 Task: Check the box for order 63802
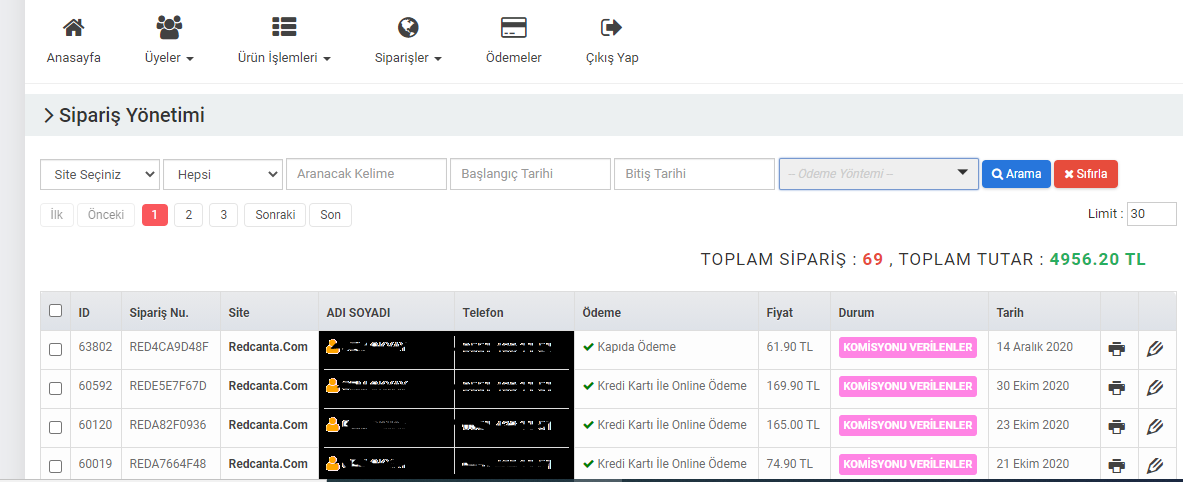point(55,349)
